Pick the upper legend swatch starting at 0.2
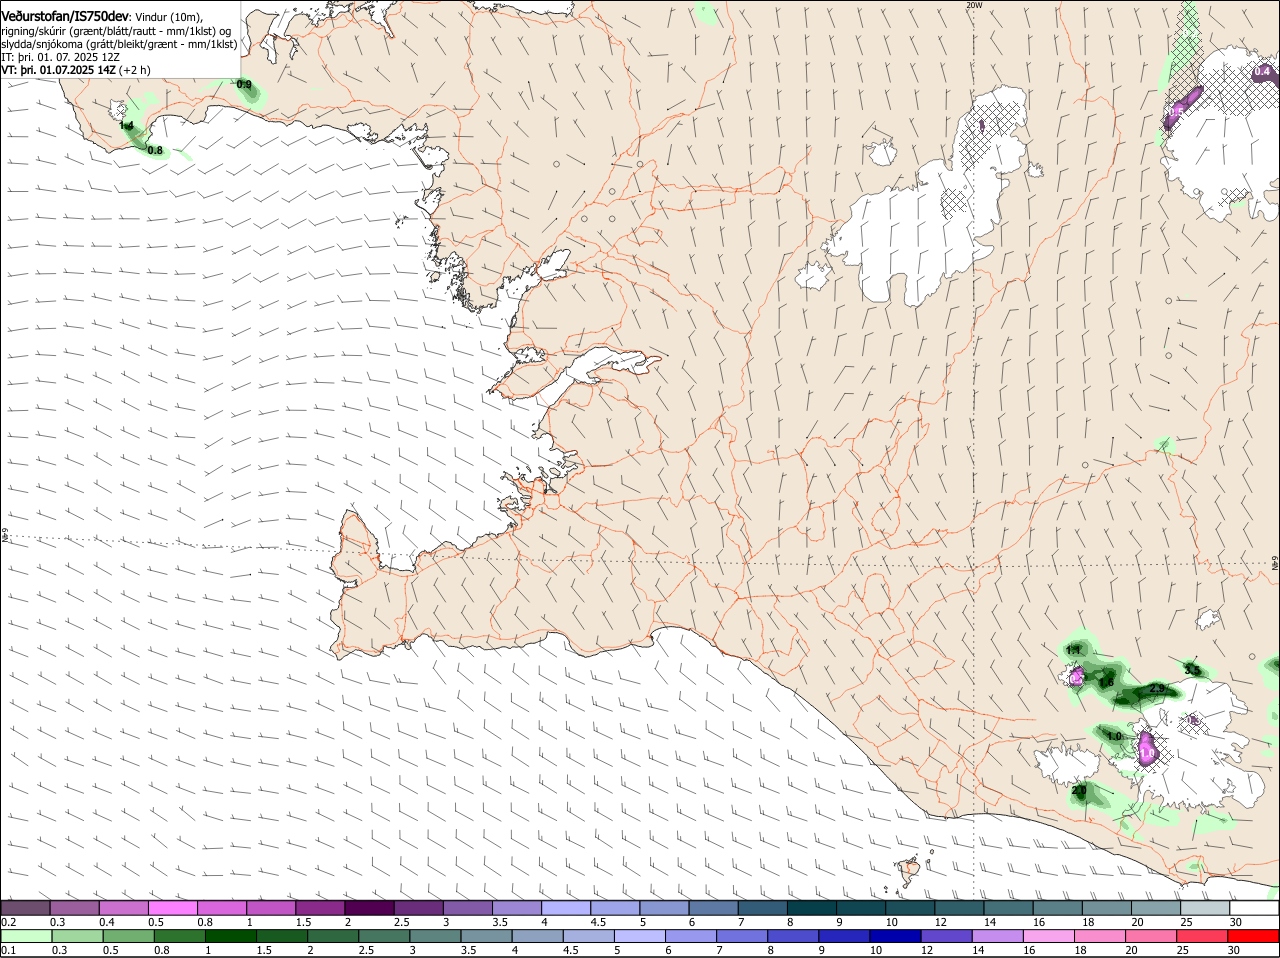1280x958 pixels. pyautogui.click(x=25, y=907)
